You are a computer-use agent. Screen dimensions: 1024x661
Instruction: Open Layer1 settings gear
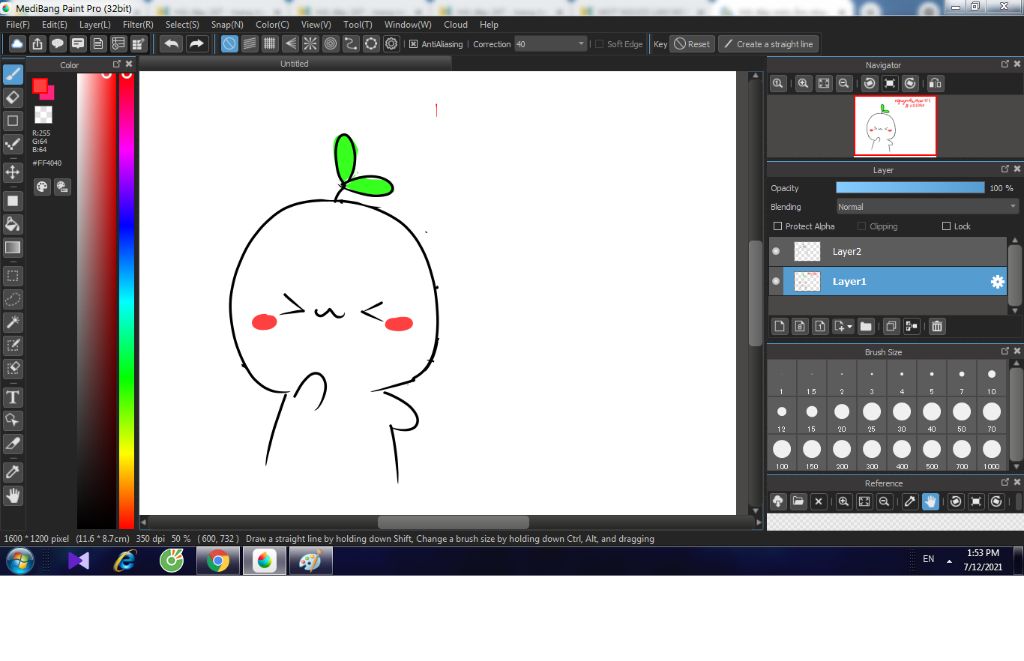(997, 282)
